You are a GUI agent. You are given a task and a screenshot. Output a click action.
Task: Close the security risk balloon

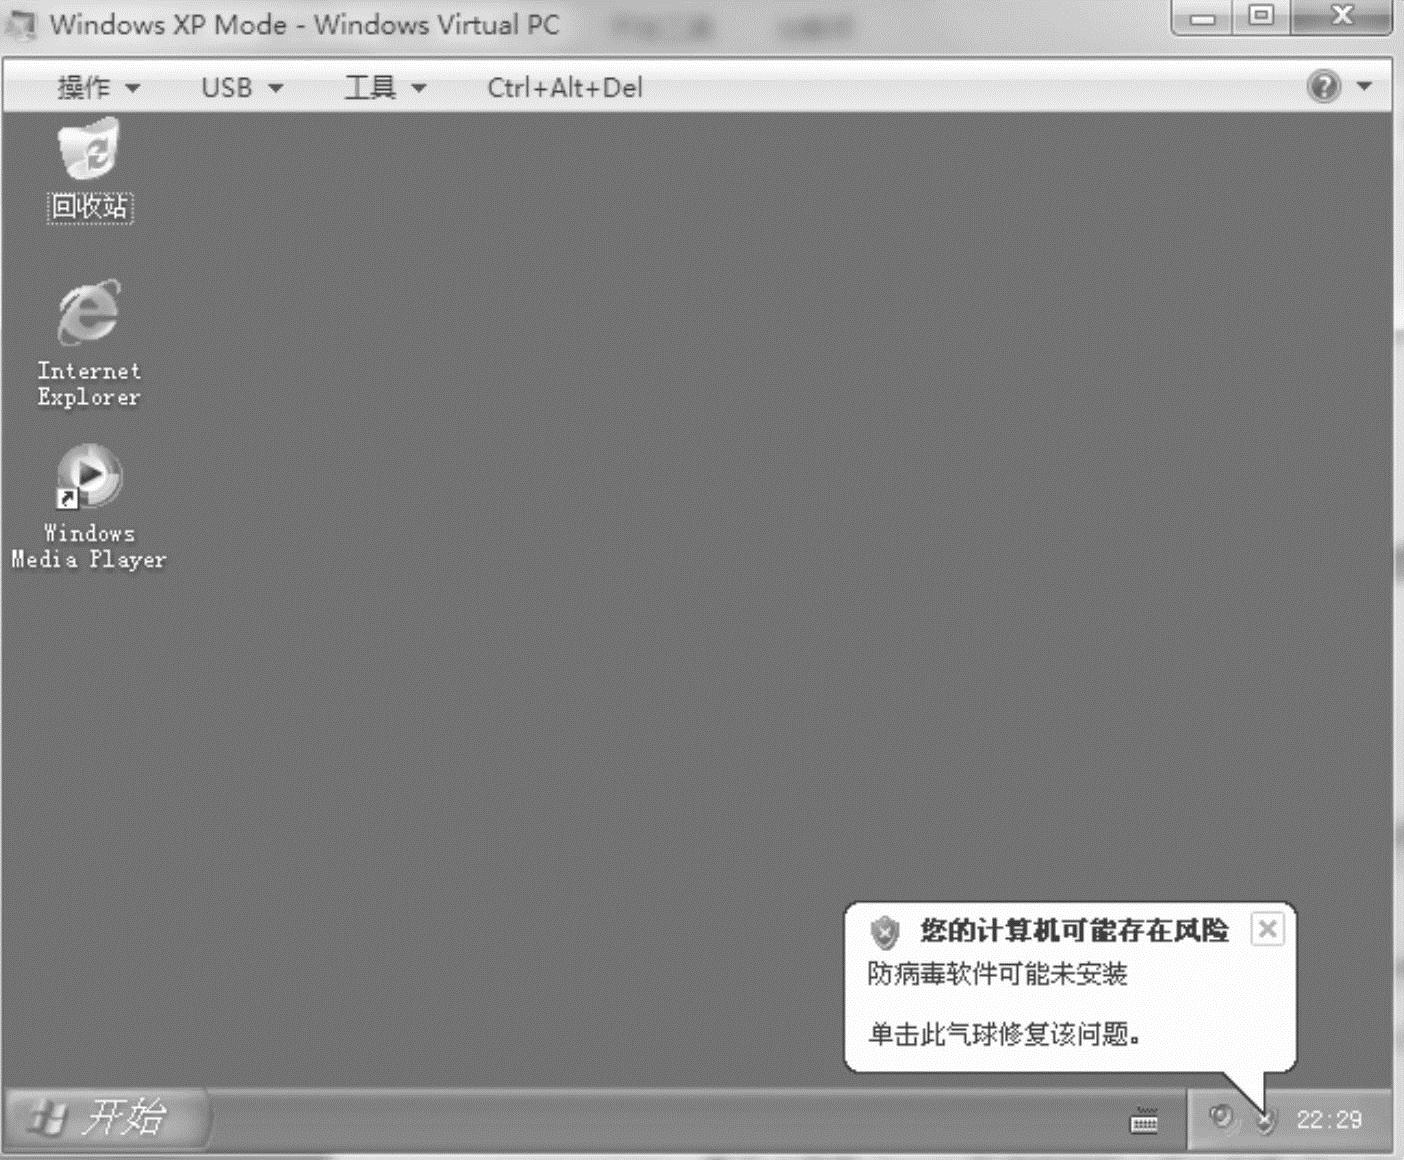click(x=1267, y=930)
